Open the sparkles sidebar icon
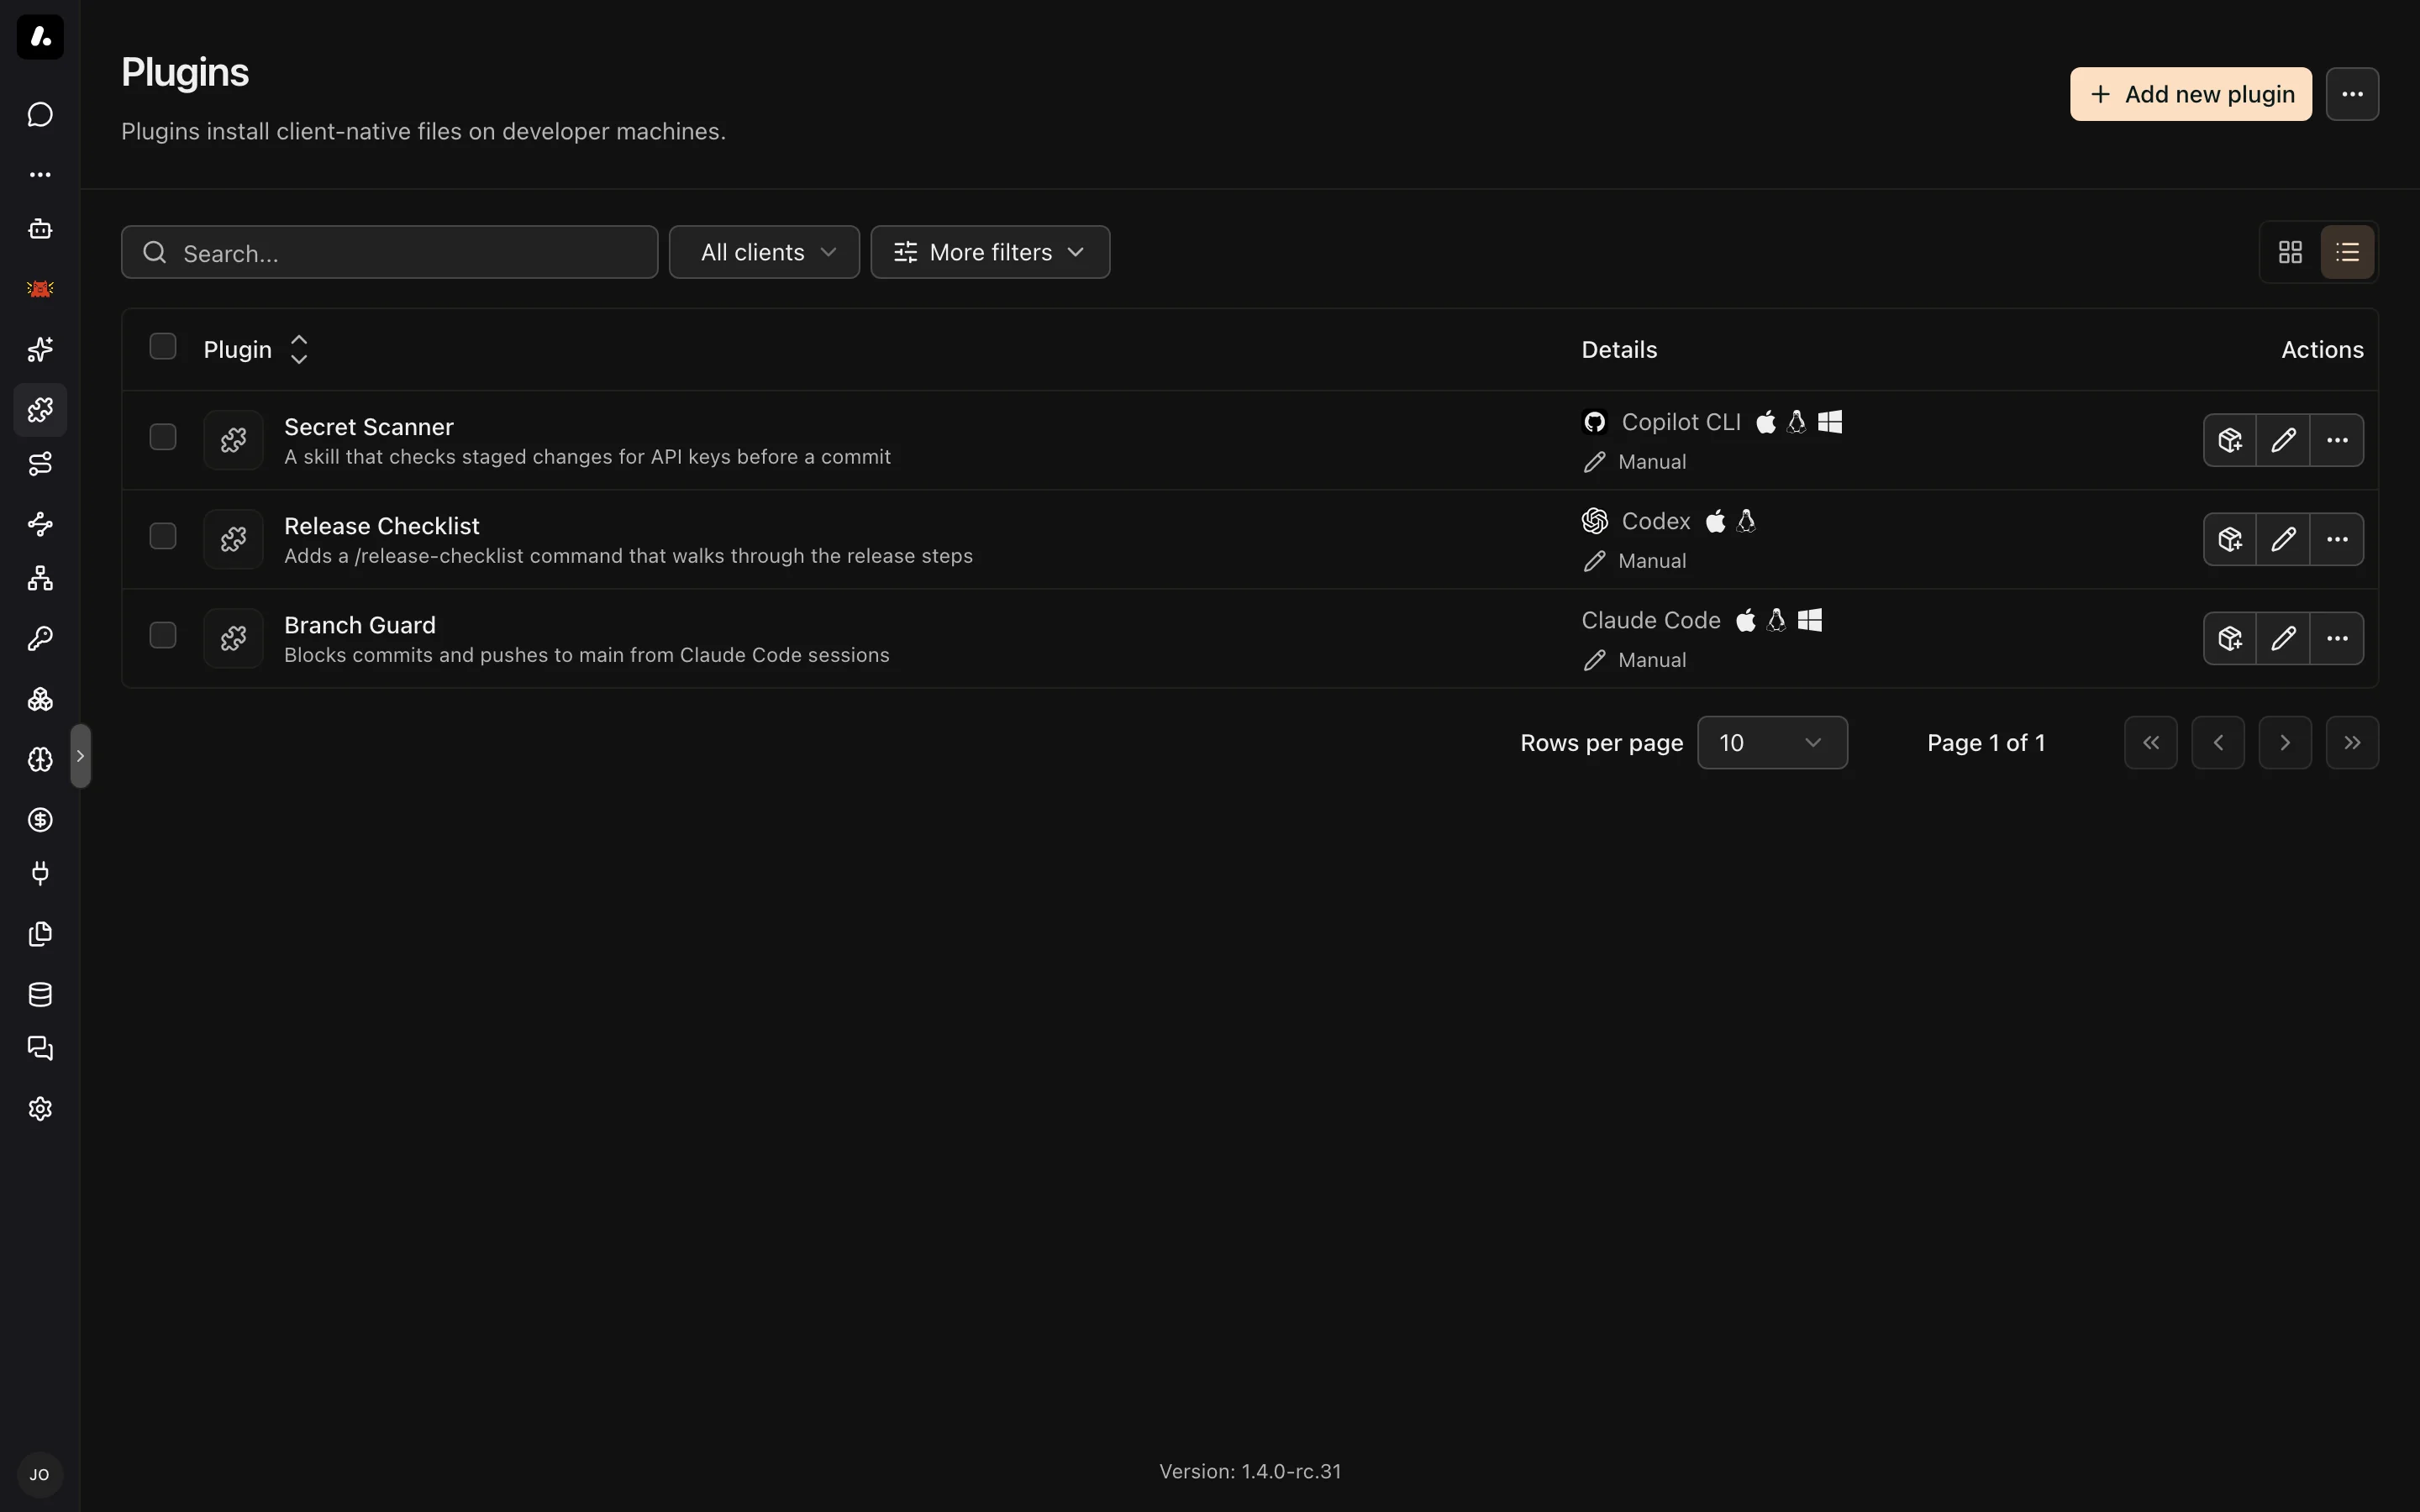This screenshot has width=2420, height=1512. coord(40,349)
